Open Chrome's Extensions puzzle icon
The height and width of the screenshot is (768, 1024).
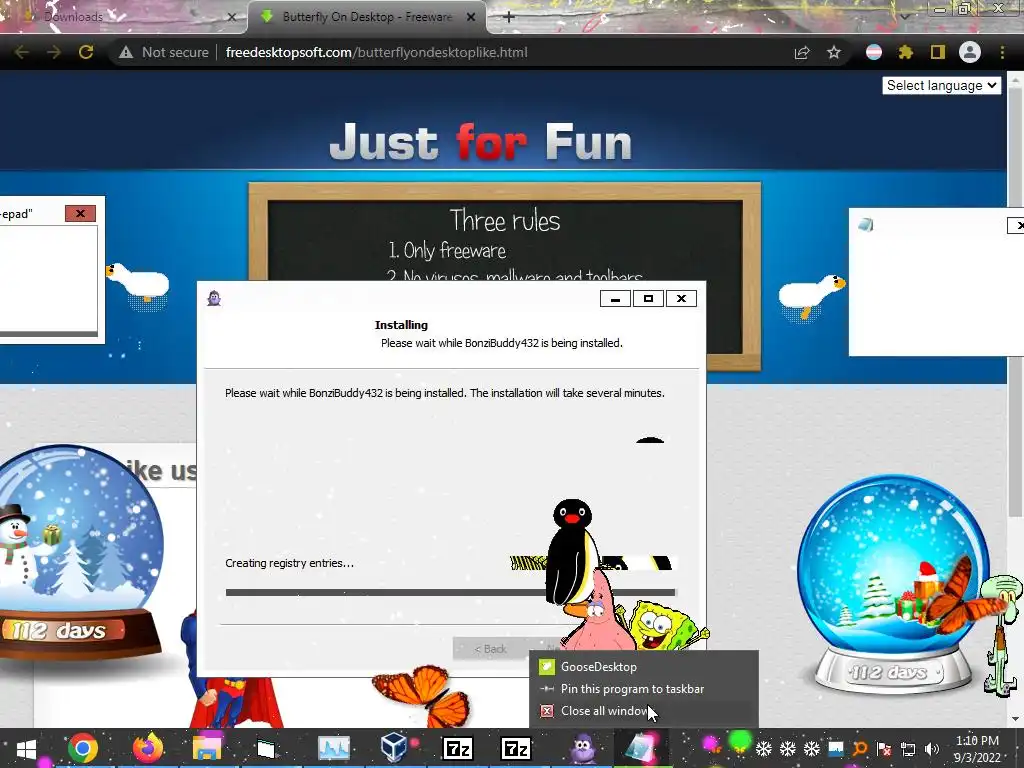point(906,52)
